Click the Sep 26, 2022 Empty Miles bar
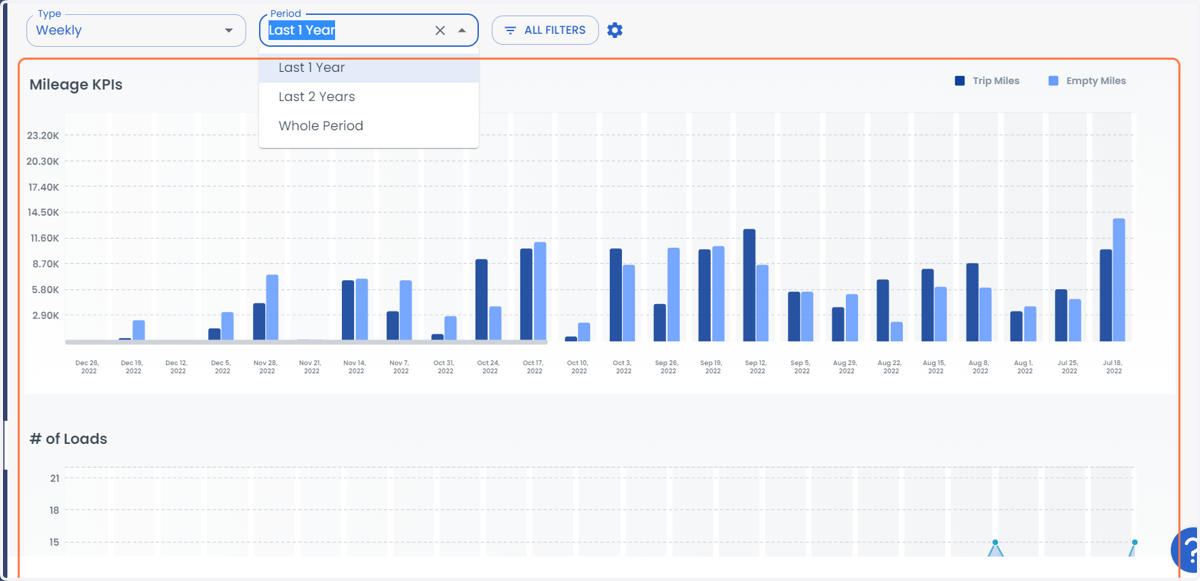This screenshot has width=1200, height=581. (x=674, y=295)
